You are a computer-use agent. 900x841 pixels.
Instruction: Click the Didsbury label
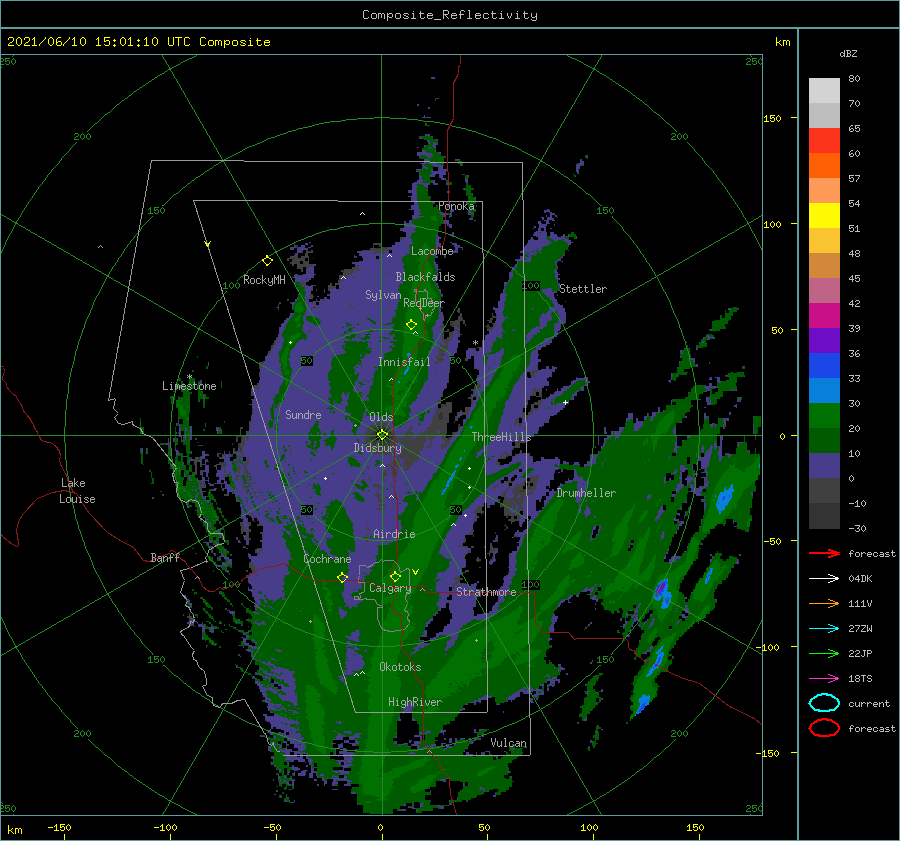377,448
